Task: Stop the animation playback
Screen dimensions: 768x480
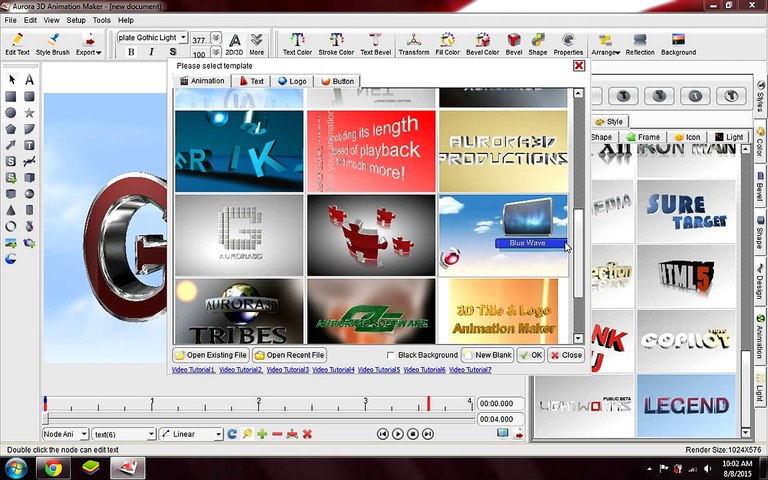Action: tap(413, 434)
